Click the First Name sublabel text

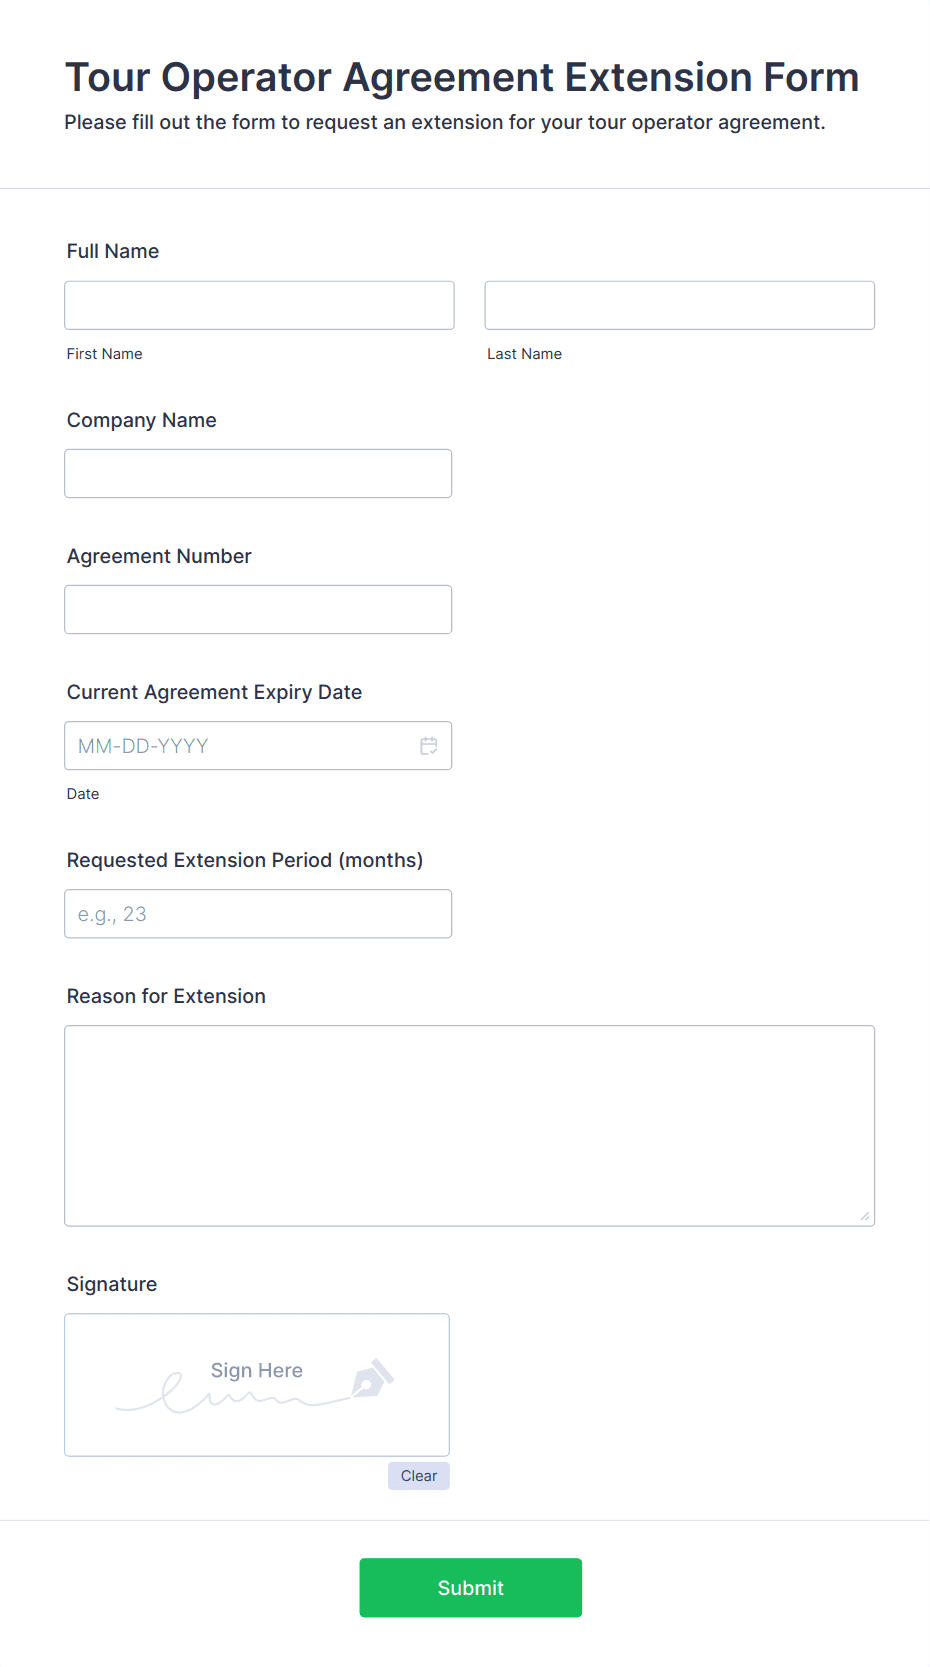click(104, 353)
